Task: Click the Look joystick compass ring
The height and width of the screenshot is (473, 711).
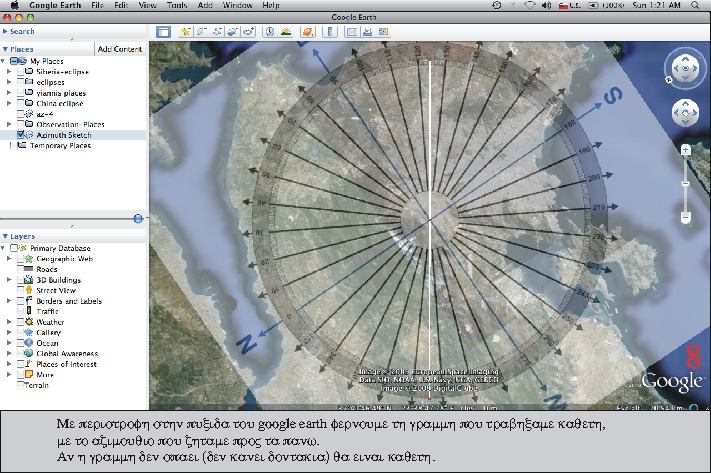Action: pyautogui.click(x=685, y=68)
